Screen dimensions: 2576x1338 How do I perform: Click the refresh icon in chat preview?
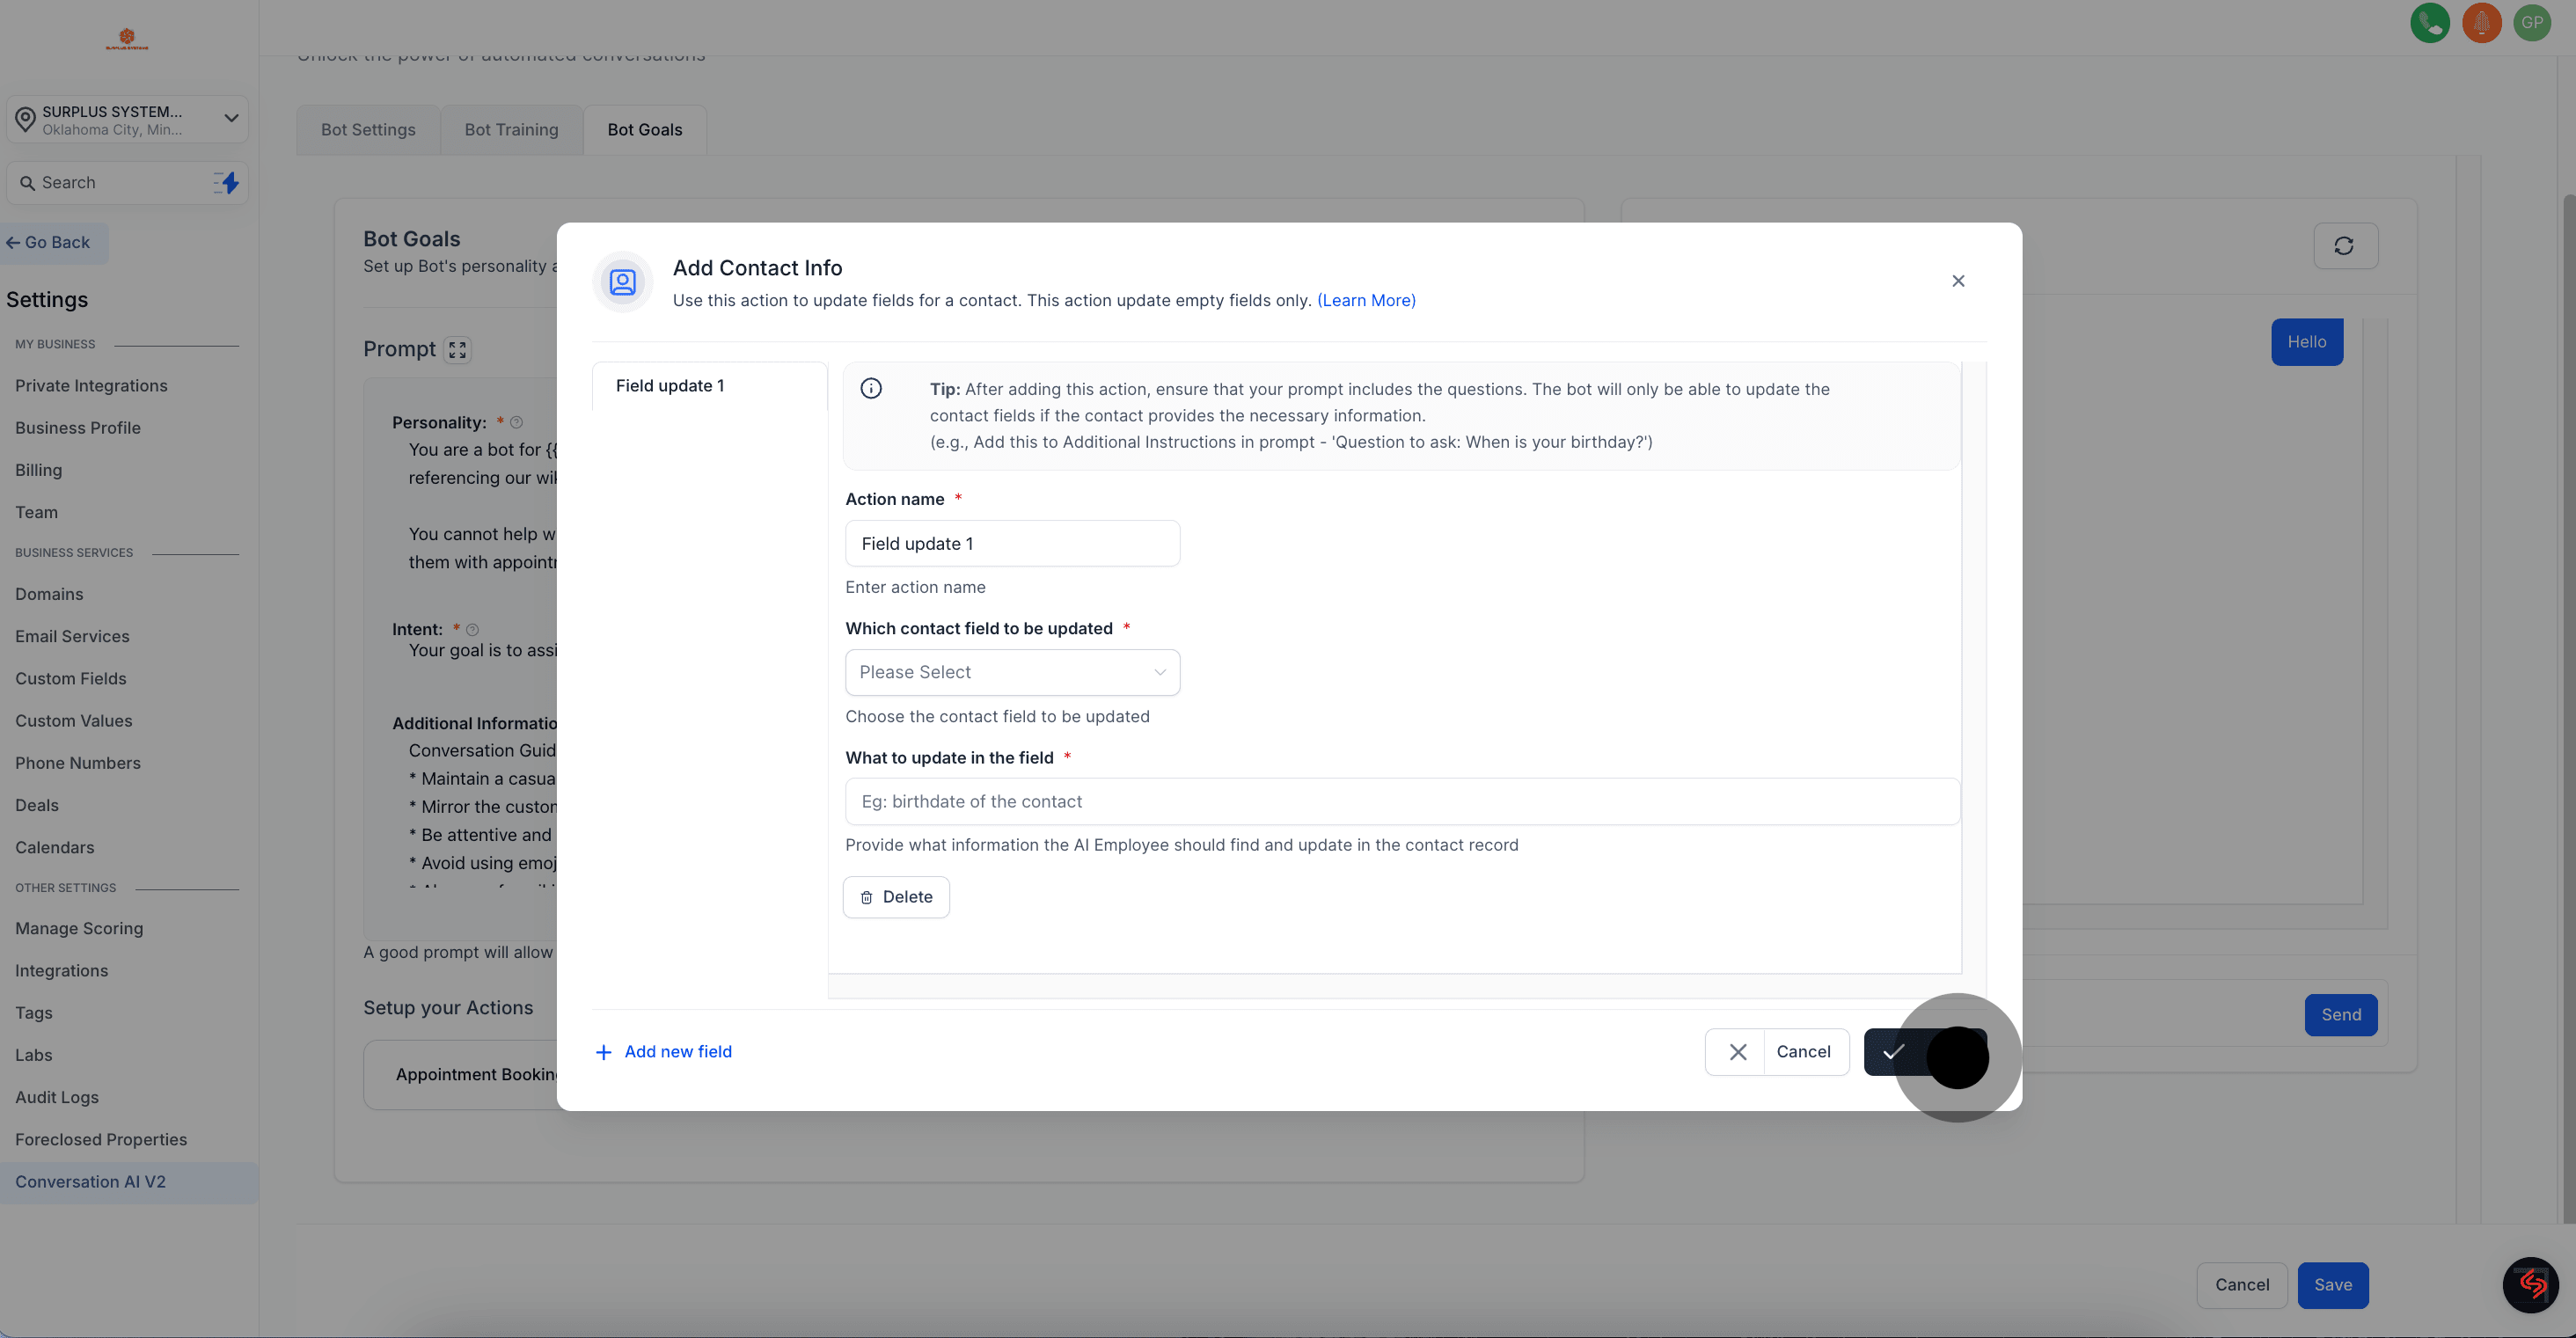tap(2344, 246)
